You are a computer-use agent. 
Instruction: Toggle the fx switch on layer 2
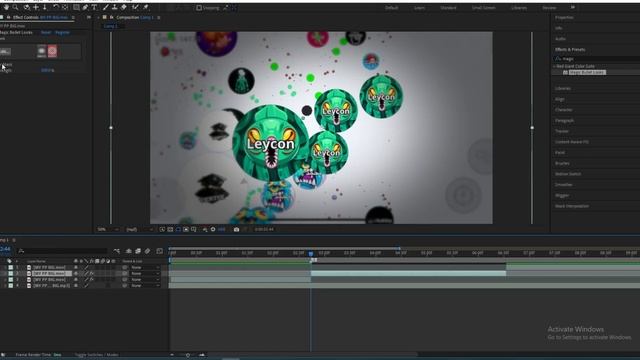pyautogui.click(x=92, y=273)
